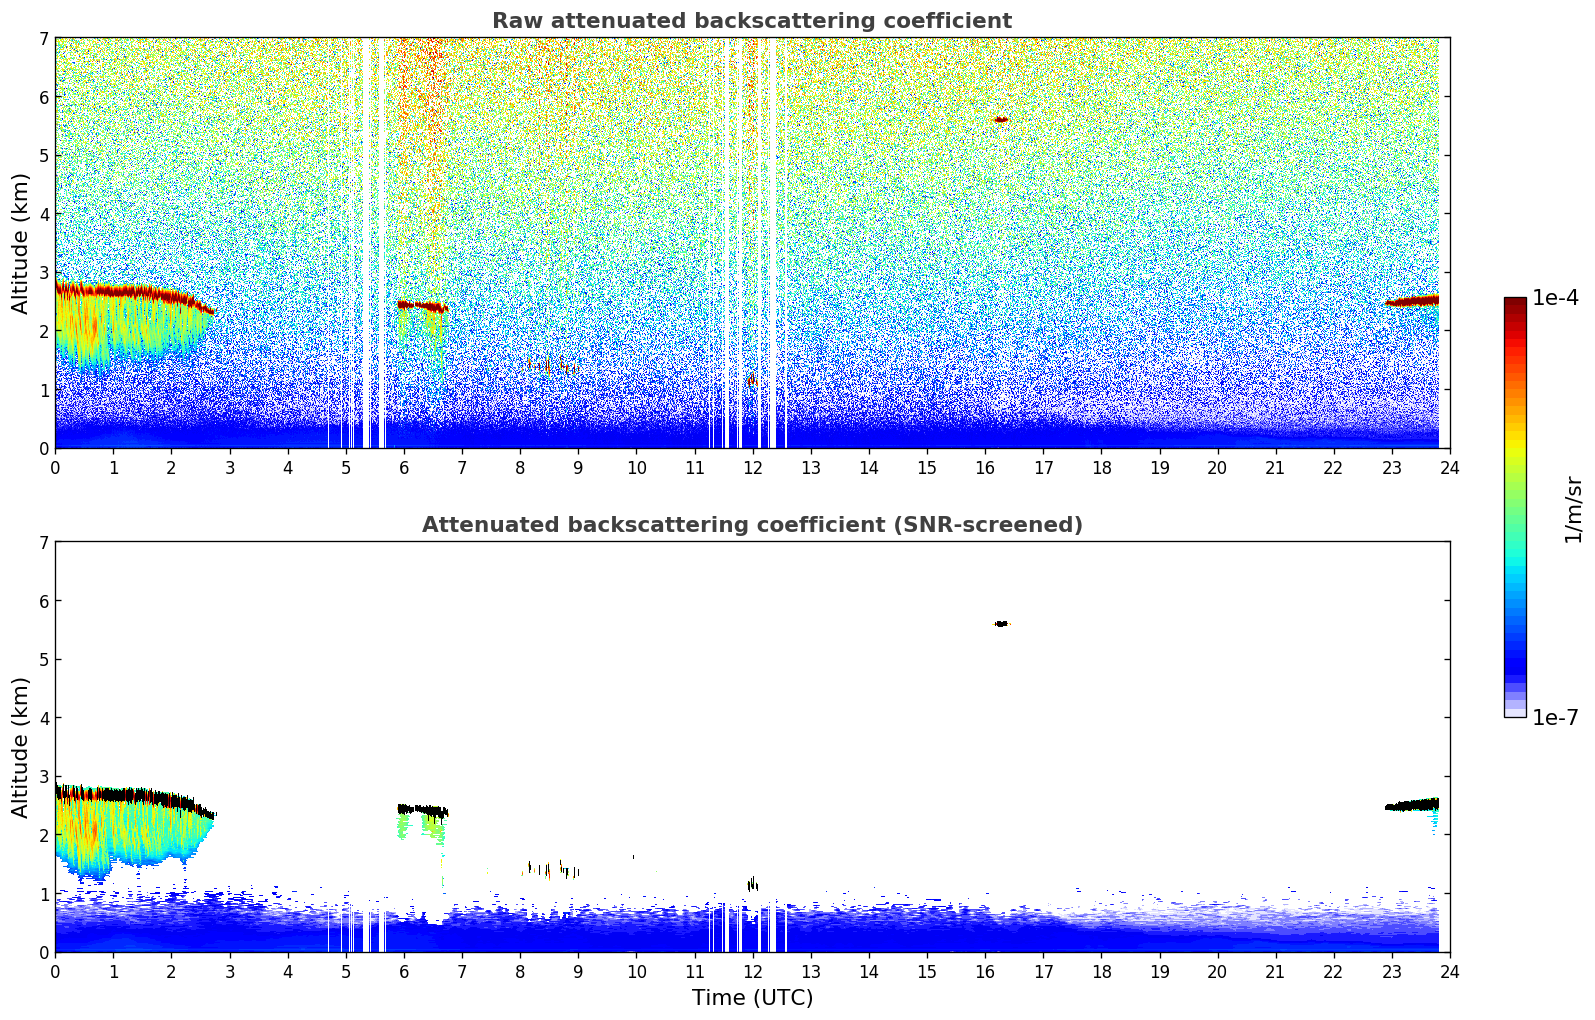Click the 'Attenuated backscattering coefficient (SNR-screened)' title
The image size is (1595, 1020).
tap(751, 525)
